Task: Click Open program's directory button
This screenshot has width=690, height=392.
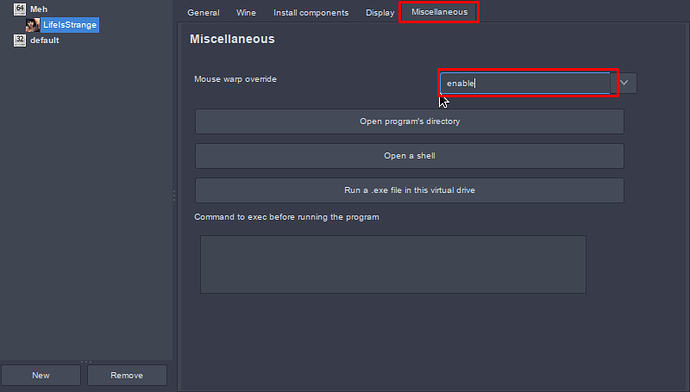Action: click(409, 121)
